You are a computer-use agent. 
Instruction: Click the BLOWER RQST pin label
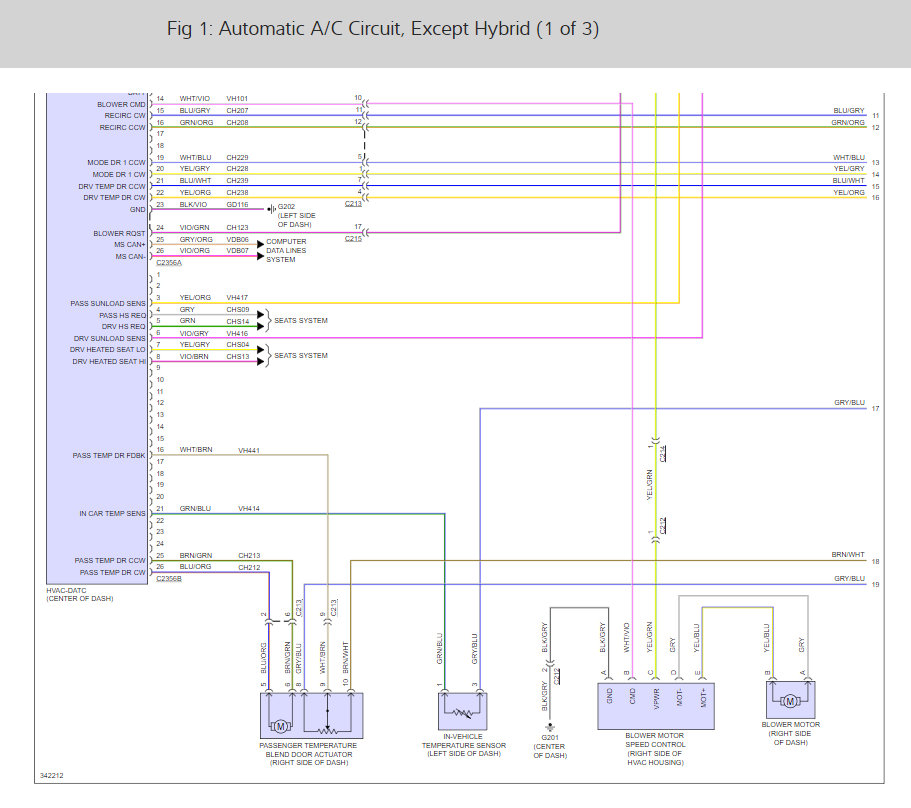pyautogui.click(x=119, y=234)
